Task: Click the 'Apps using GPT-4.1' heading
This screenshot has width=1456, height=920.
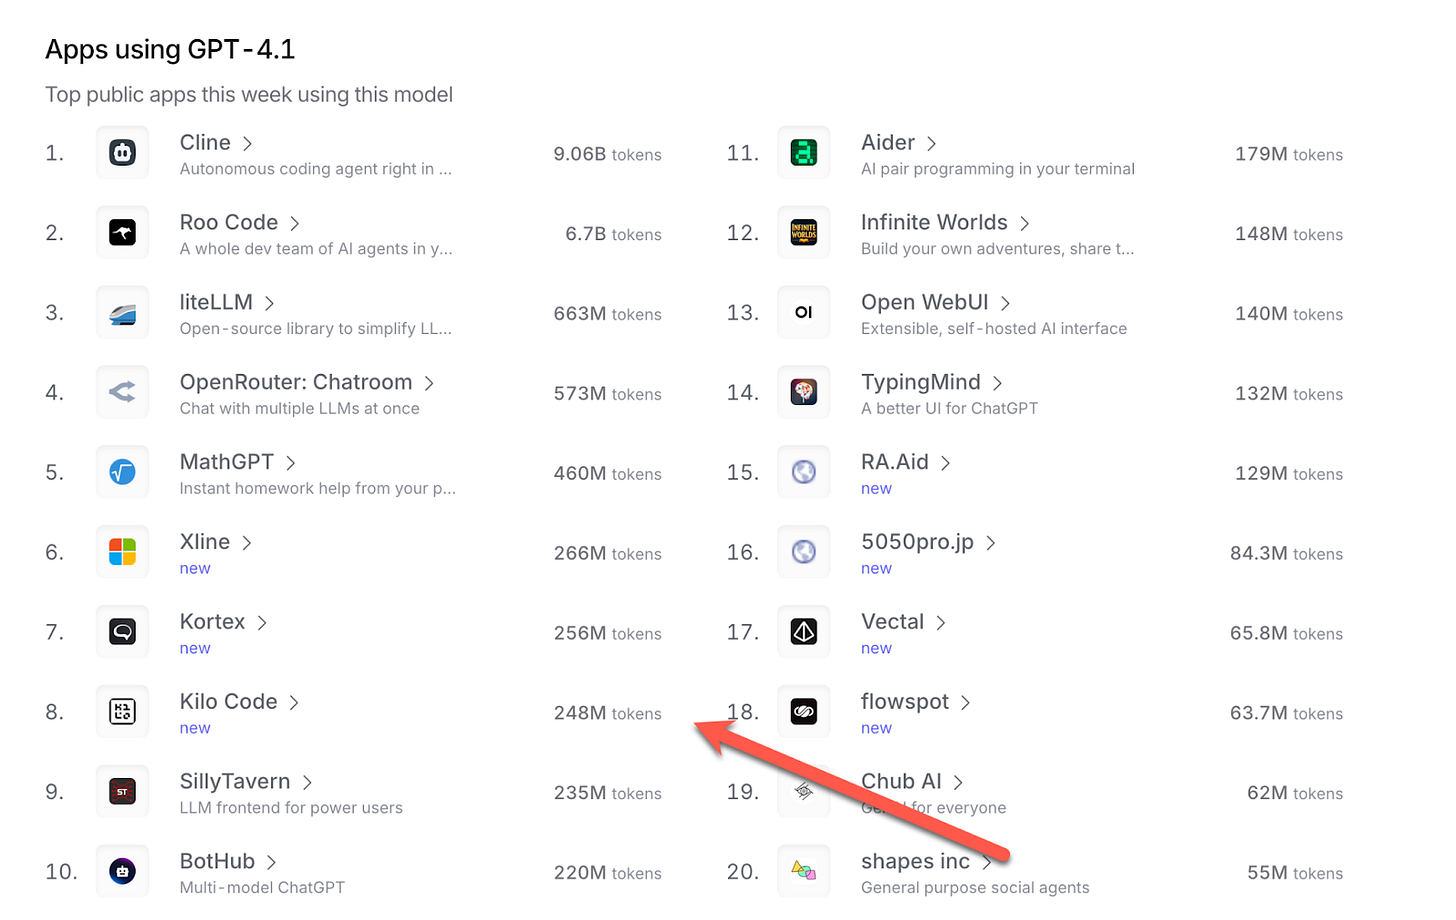Action: 170,50
